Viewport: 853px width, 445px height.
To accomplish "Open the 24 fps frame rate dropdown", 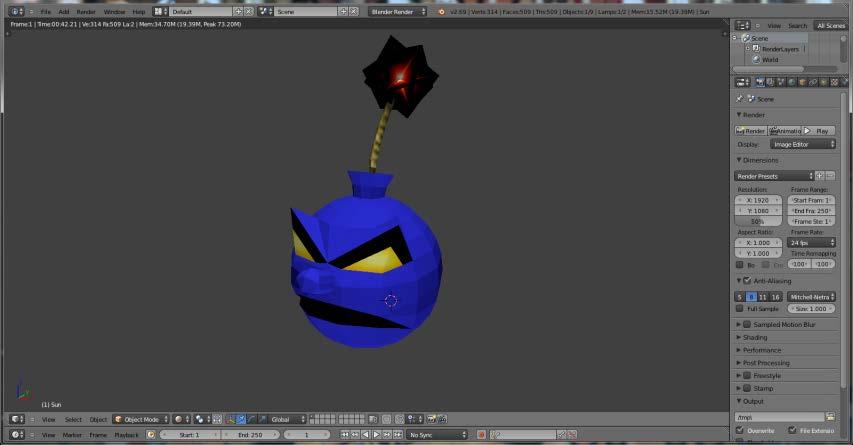I will pyautogui.click(x=812, y=243).
